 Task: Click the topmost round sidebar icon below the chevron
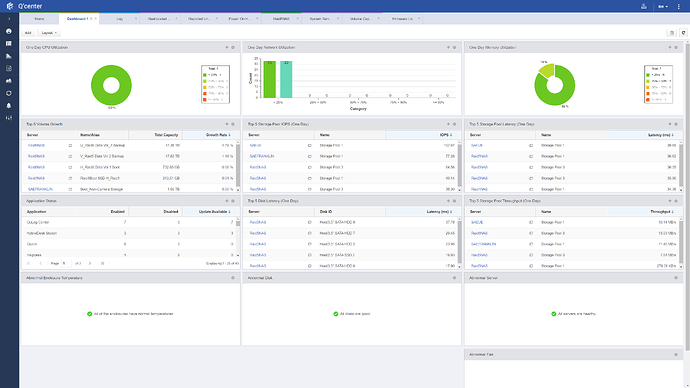(x=9, y=31)
